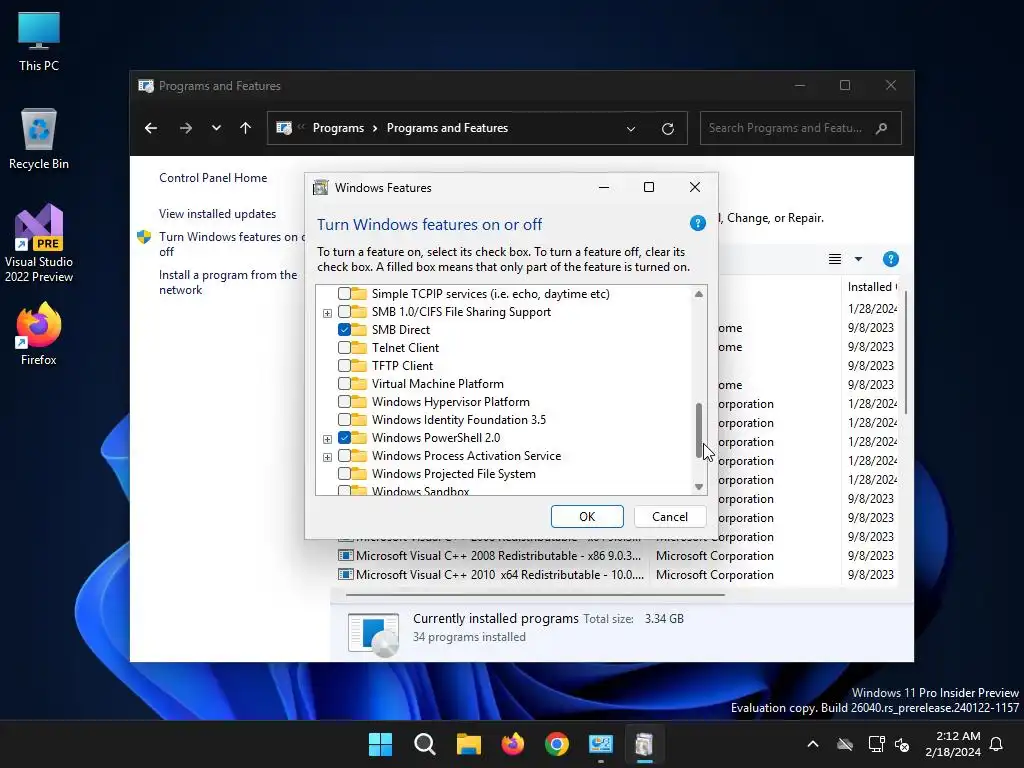This screenshot has height=768, width=1024.
Task: Uncheck the SMB Direct feature
Action: tap(344, 330)
